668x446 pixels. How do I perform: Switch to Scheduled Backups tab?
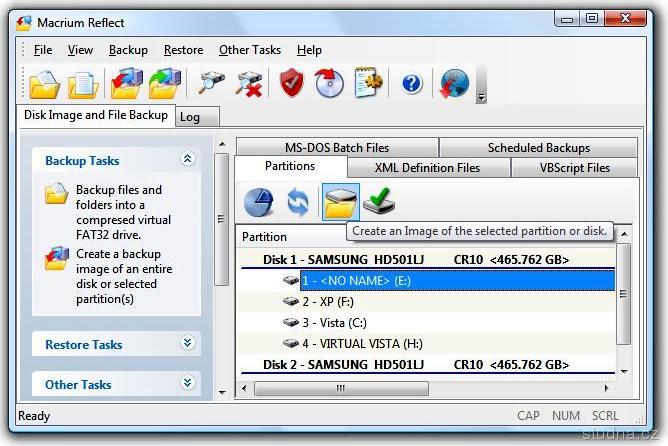538,147
